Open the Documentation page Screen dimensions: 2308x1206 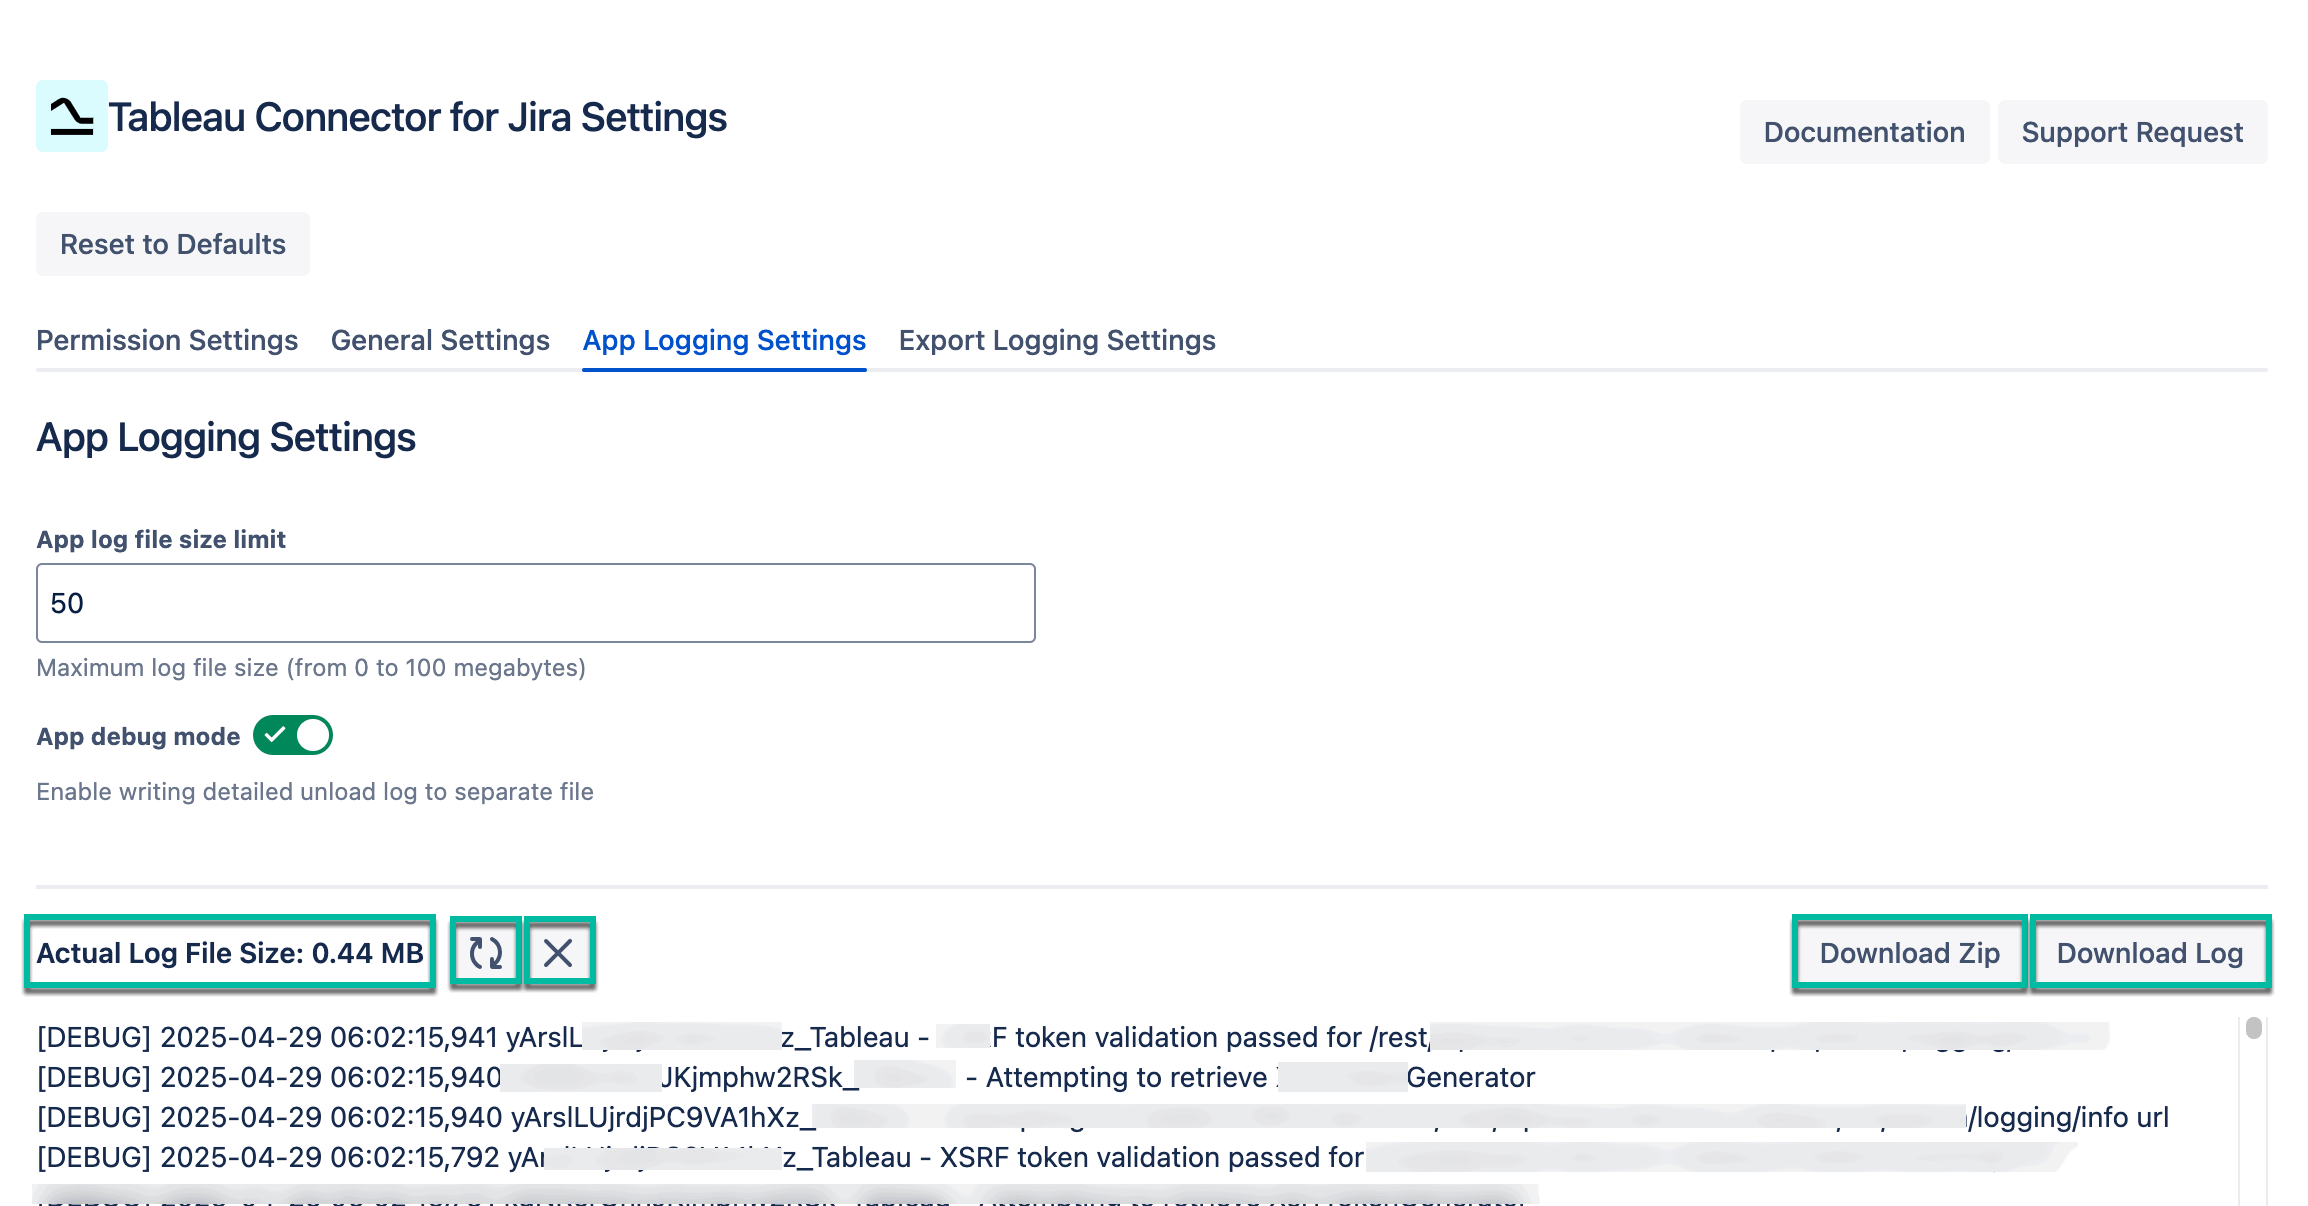tap(1864, 131)
